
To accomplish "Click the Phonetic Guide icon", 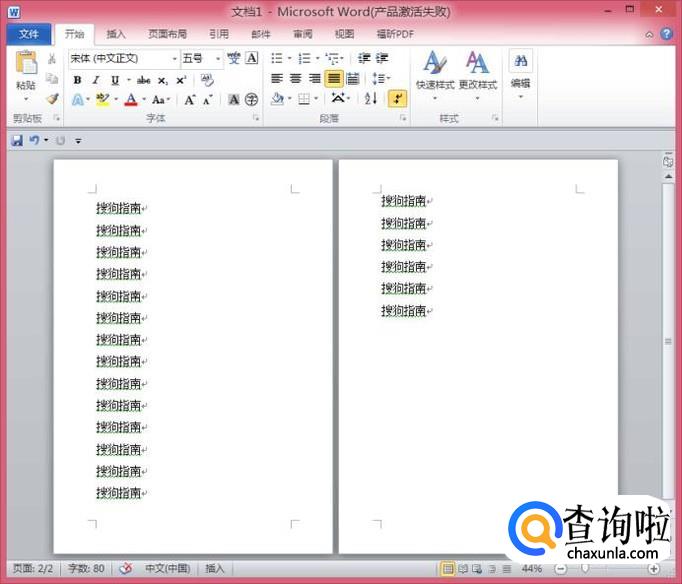I will click(234, 58).
